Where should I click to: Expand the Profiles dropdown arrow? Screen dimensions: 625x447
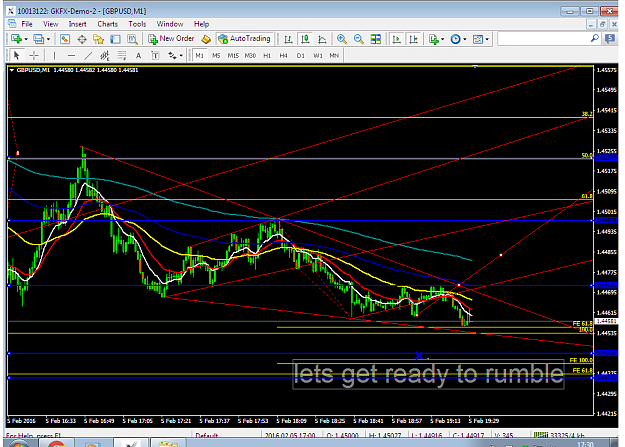point(48,39)
